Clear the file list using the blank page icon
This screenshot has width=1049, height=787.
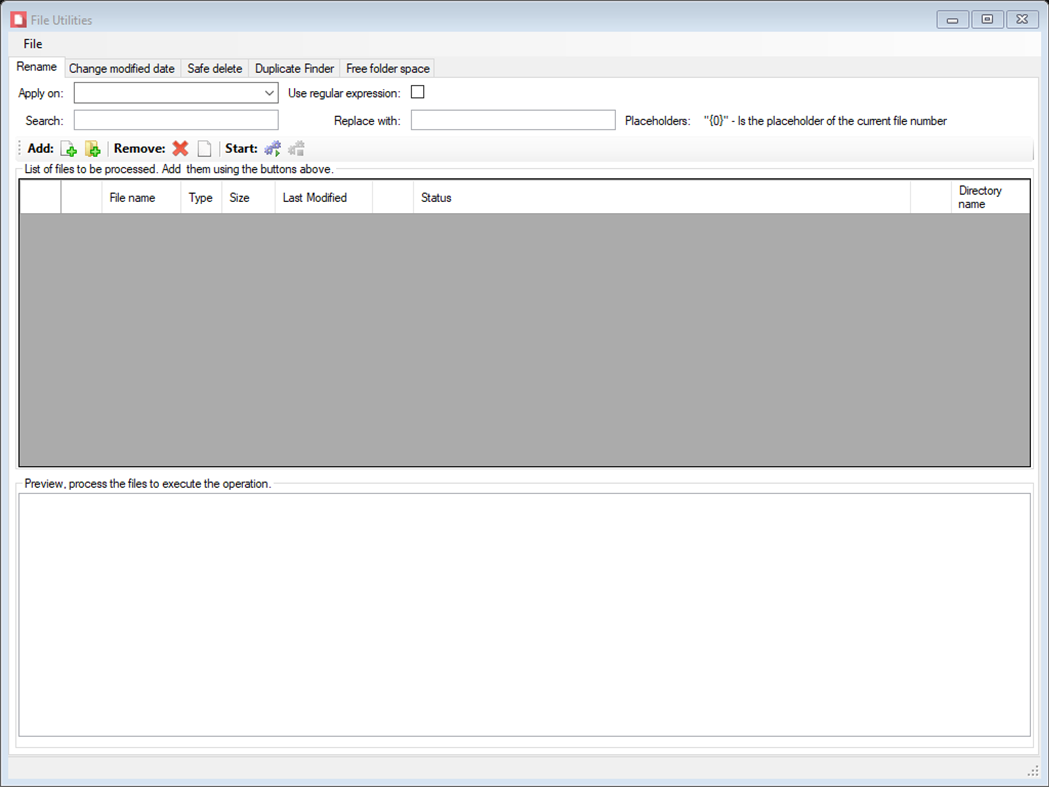pyautogui.click(x=204, y=148)
